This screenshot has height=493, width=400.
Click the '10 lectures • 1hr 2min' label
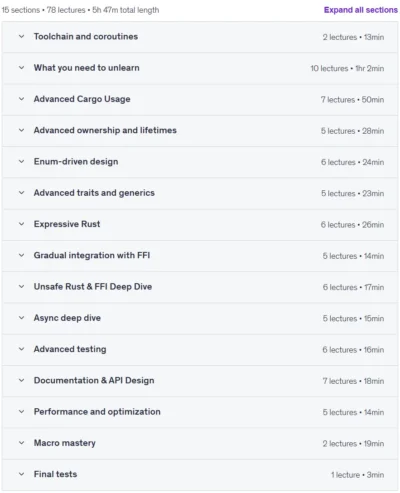point(347,68)
